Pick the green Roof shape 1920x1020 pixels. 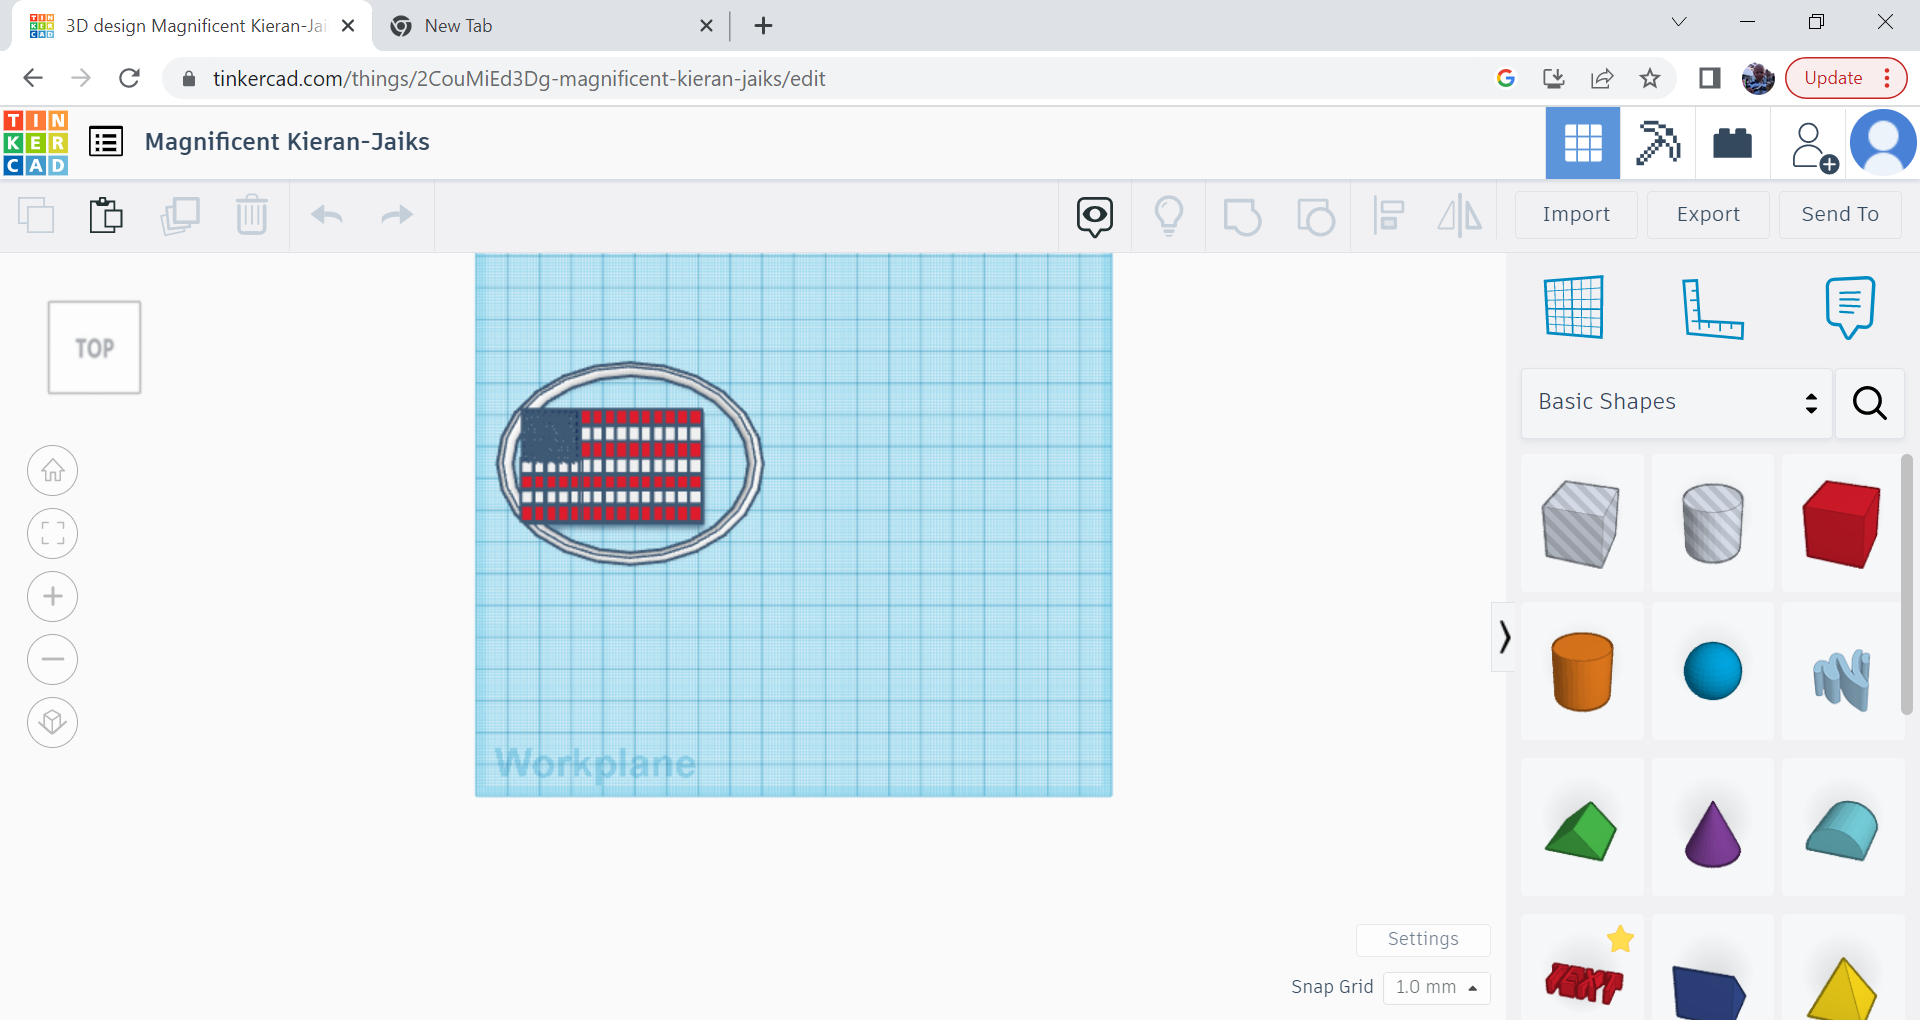pos(1581,830)
